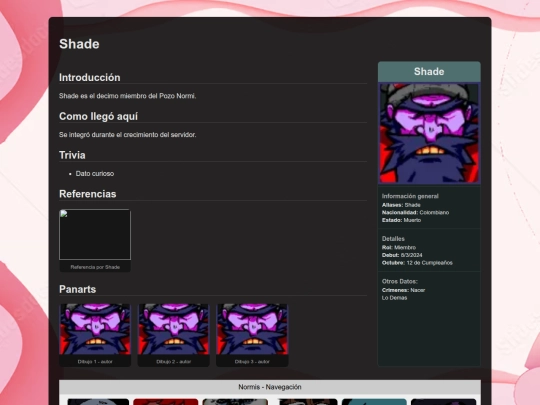This screenshot has height=405, width=540.
Task: Click the 'Referencia por Shade' caption
Action: click(95, 267)
